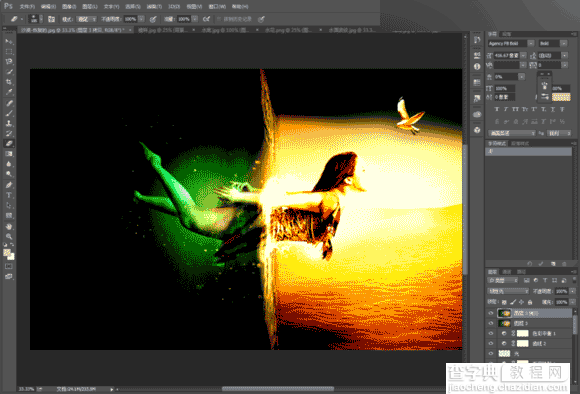Enable airbrush mode icon in options bar
580x394 pixels.
click(x=206, y=19)
